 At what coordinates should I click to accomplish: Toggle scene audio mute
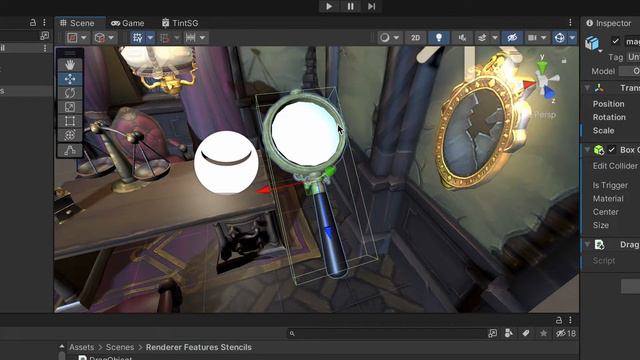click(x=462, y=38)
